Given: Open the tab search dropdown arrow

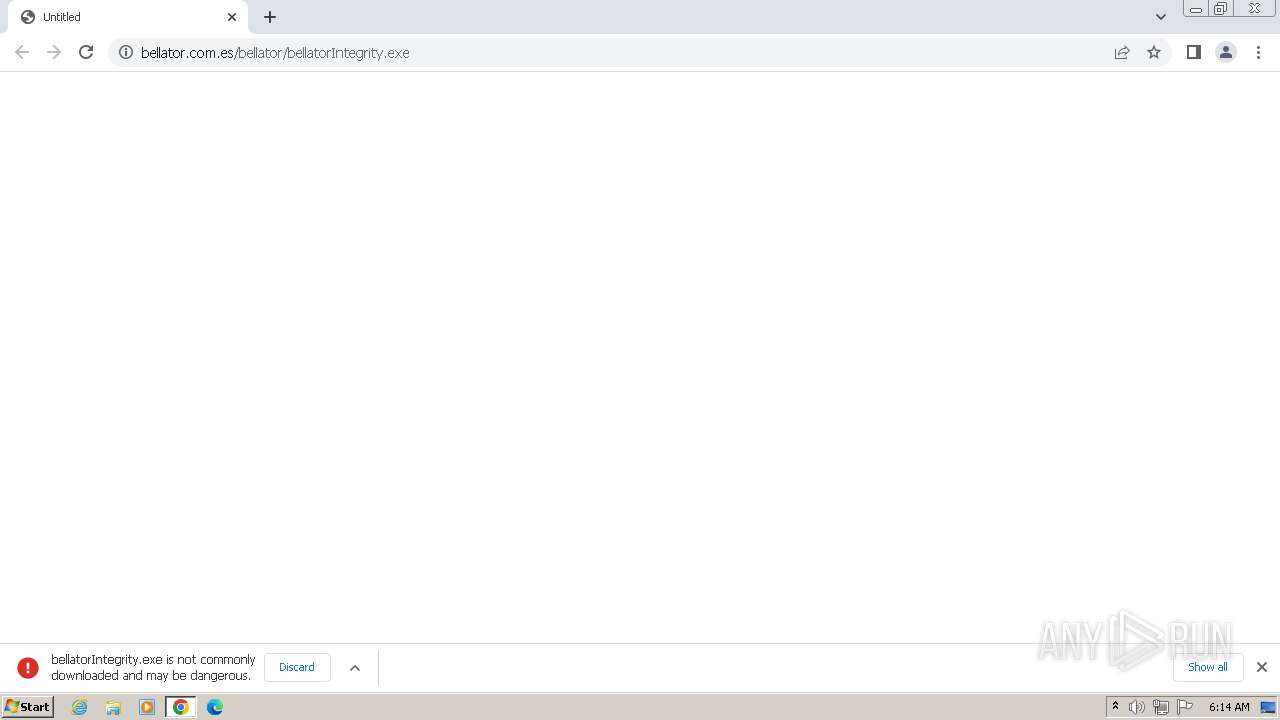Looking at the screenshot, I should (1161, 17).
